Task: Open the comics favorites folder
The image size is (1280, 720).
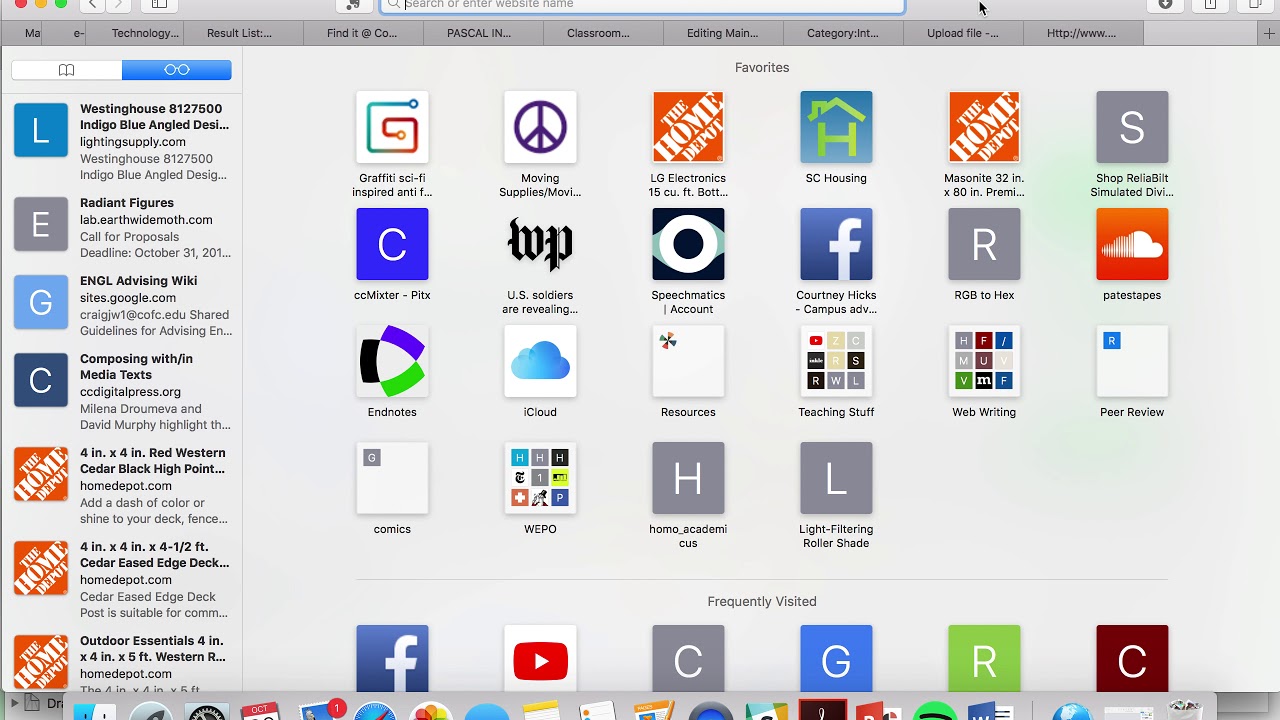Action: coord(392,478)
